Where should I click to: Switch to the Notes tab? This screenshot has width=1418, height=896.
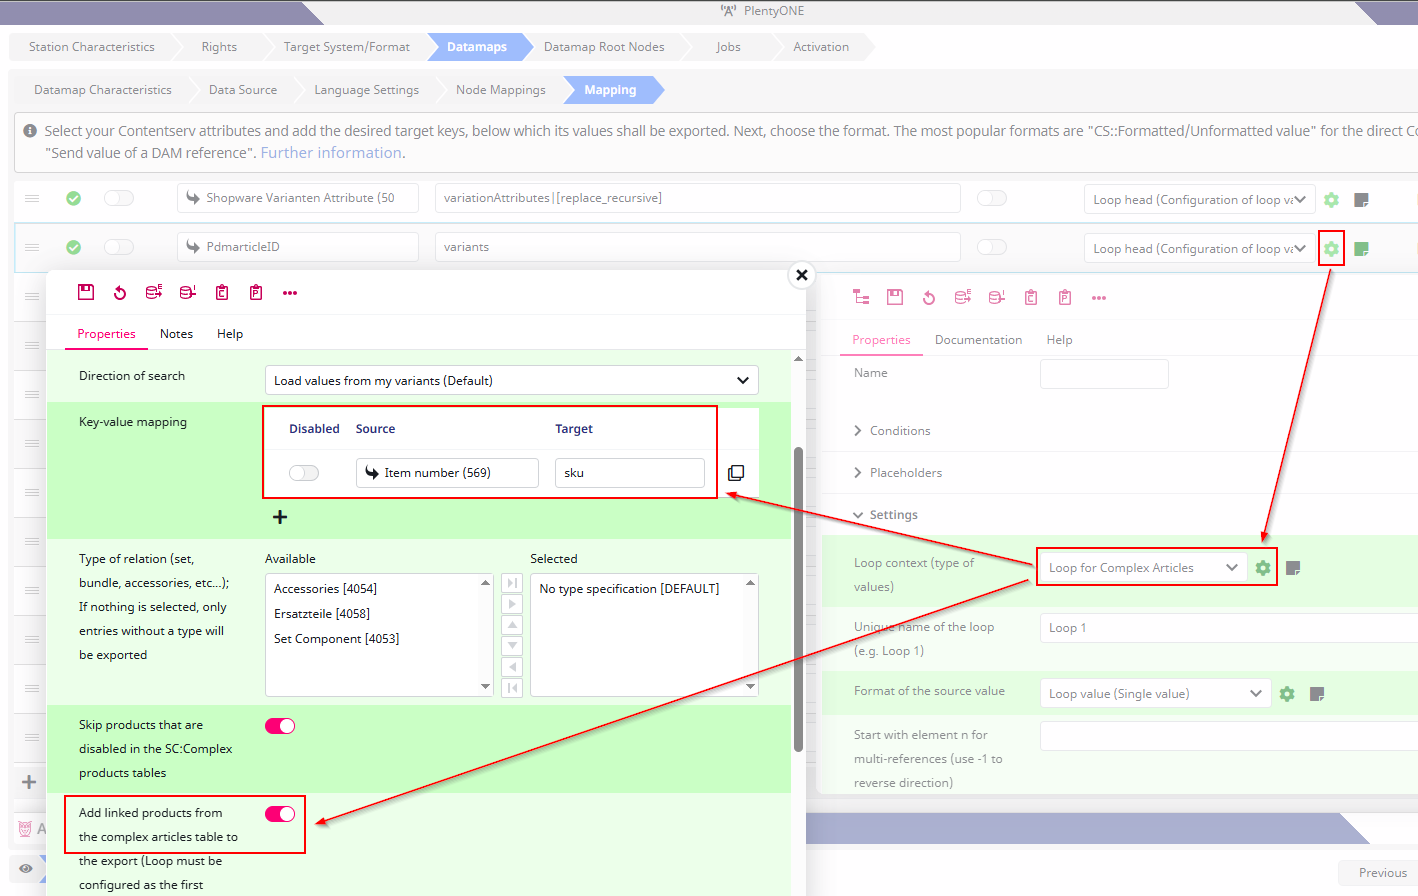[x=176, y=333]
